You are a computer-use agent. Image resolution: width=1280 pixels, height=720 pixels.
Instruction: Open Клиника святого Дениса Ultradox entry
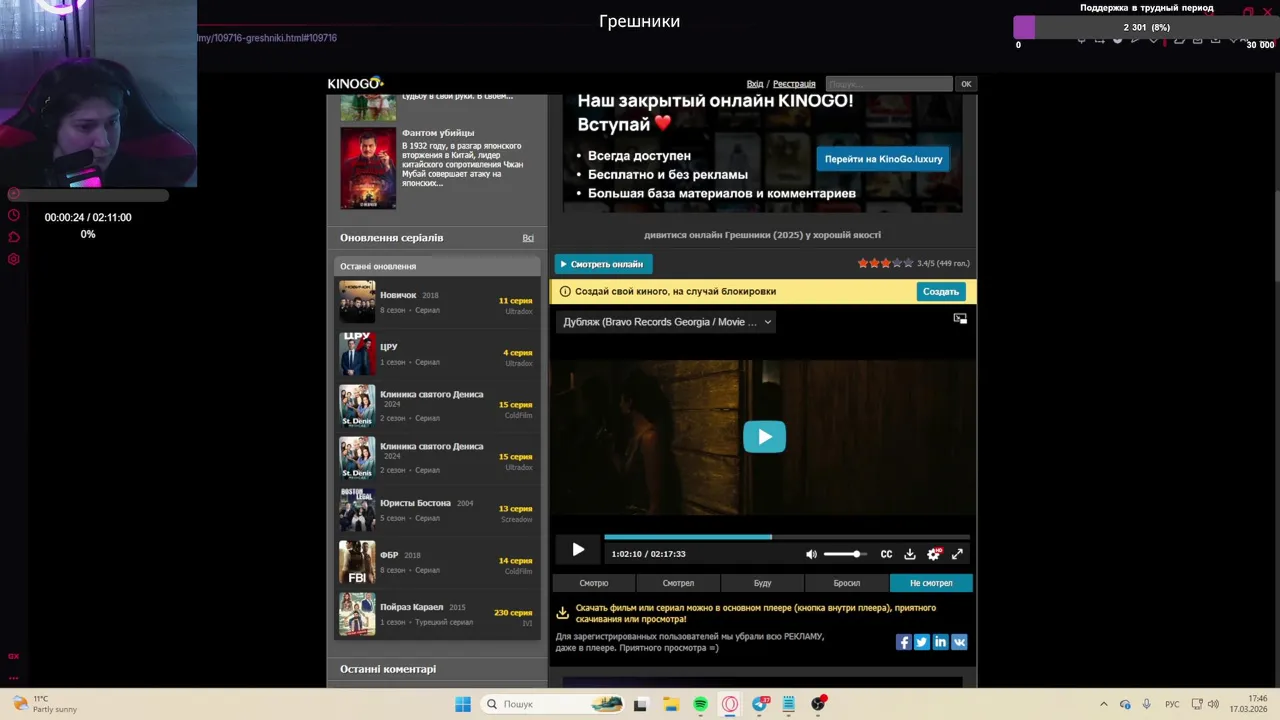437,458
